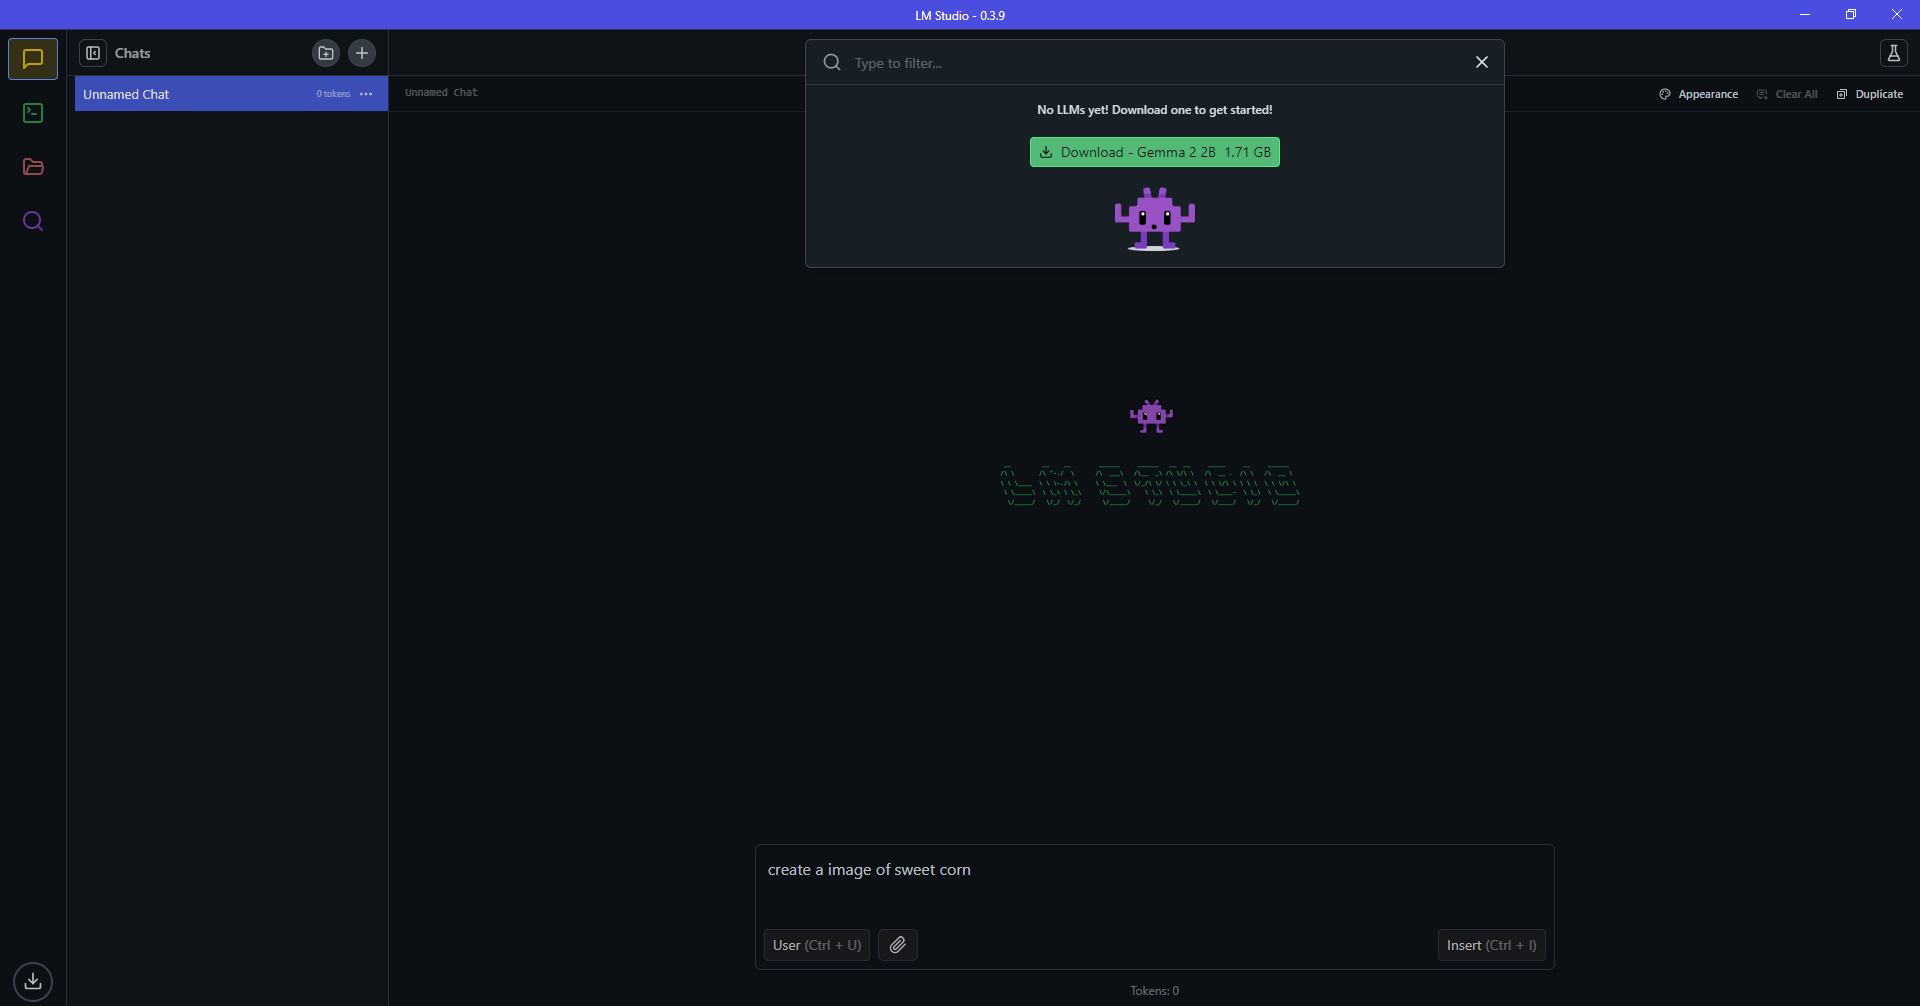Image resolution: width=1920 pixels, height=1006 pixels.
Task: Download the Gemma 2 2B model
Action: pyautogui.click(x=1155, y=152)
